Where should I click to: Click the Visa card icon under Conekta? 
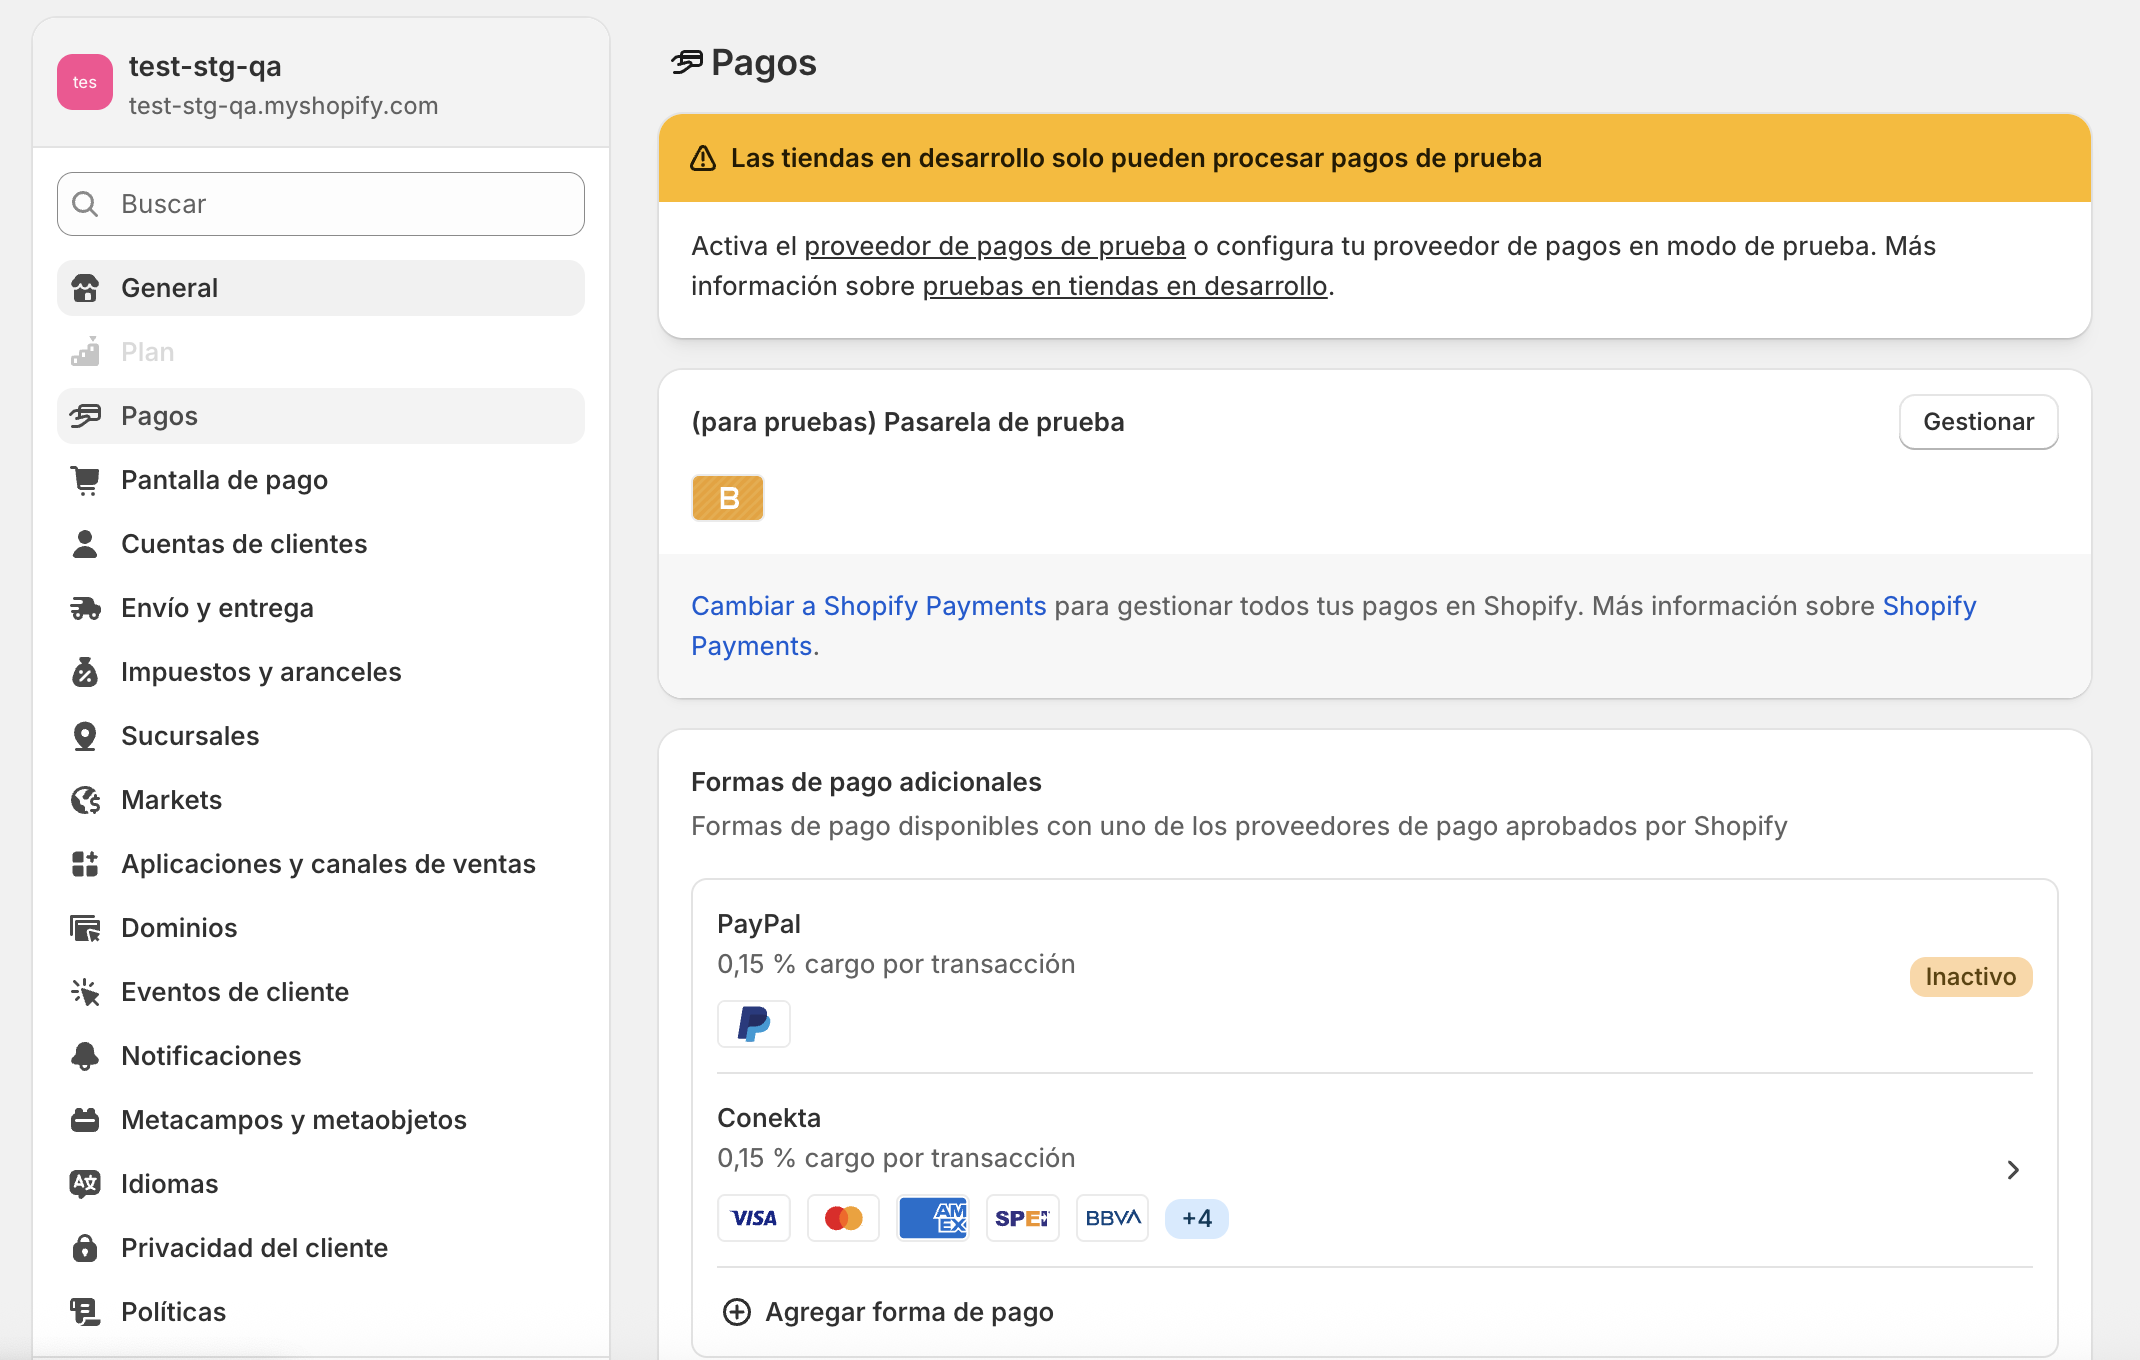click(754, 1218)
